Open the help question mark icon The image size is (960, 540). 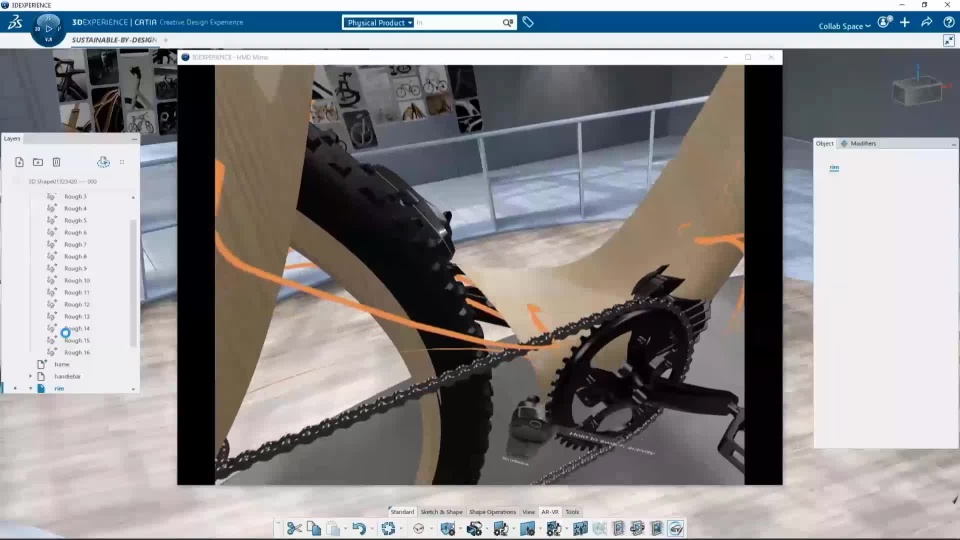pyautogui.click(x=949, y=23)
